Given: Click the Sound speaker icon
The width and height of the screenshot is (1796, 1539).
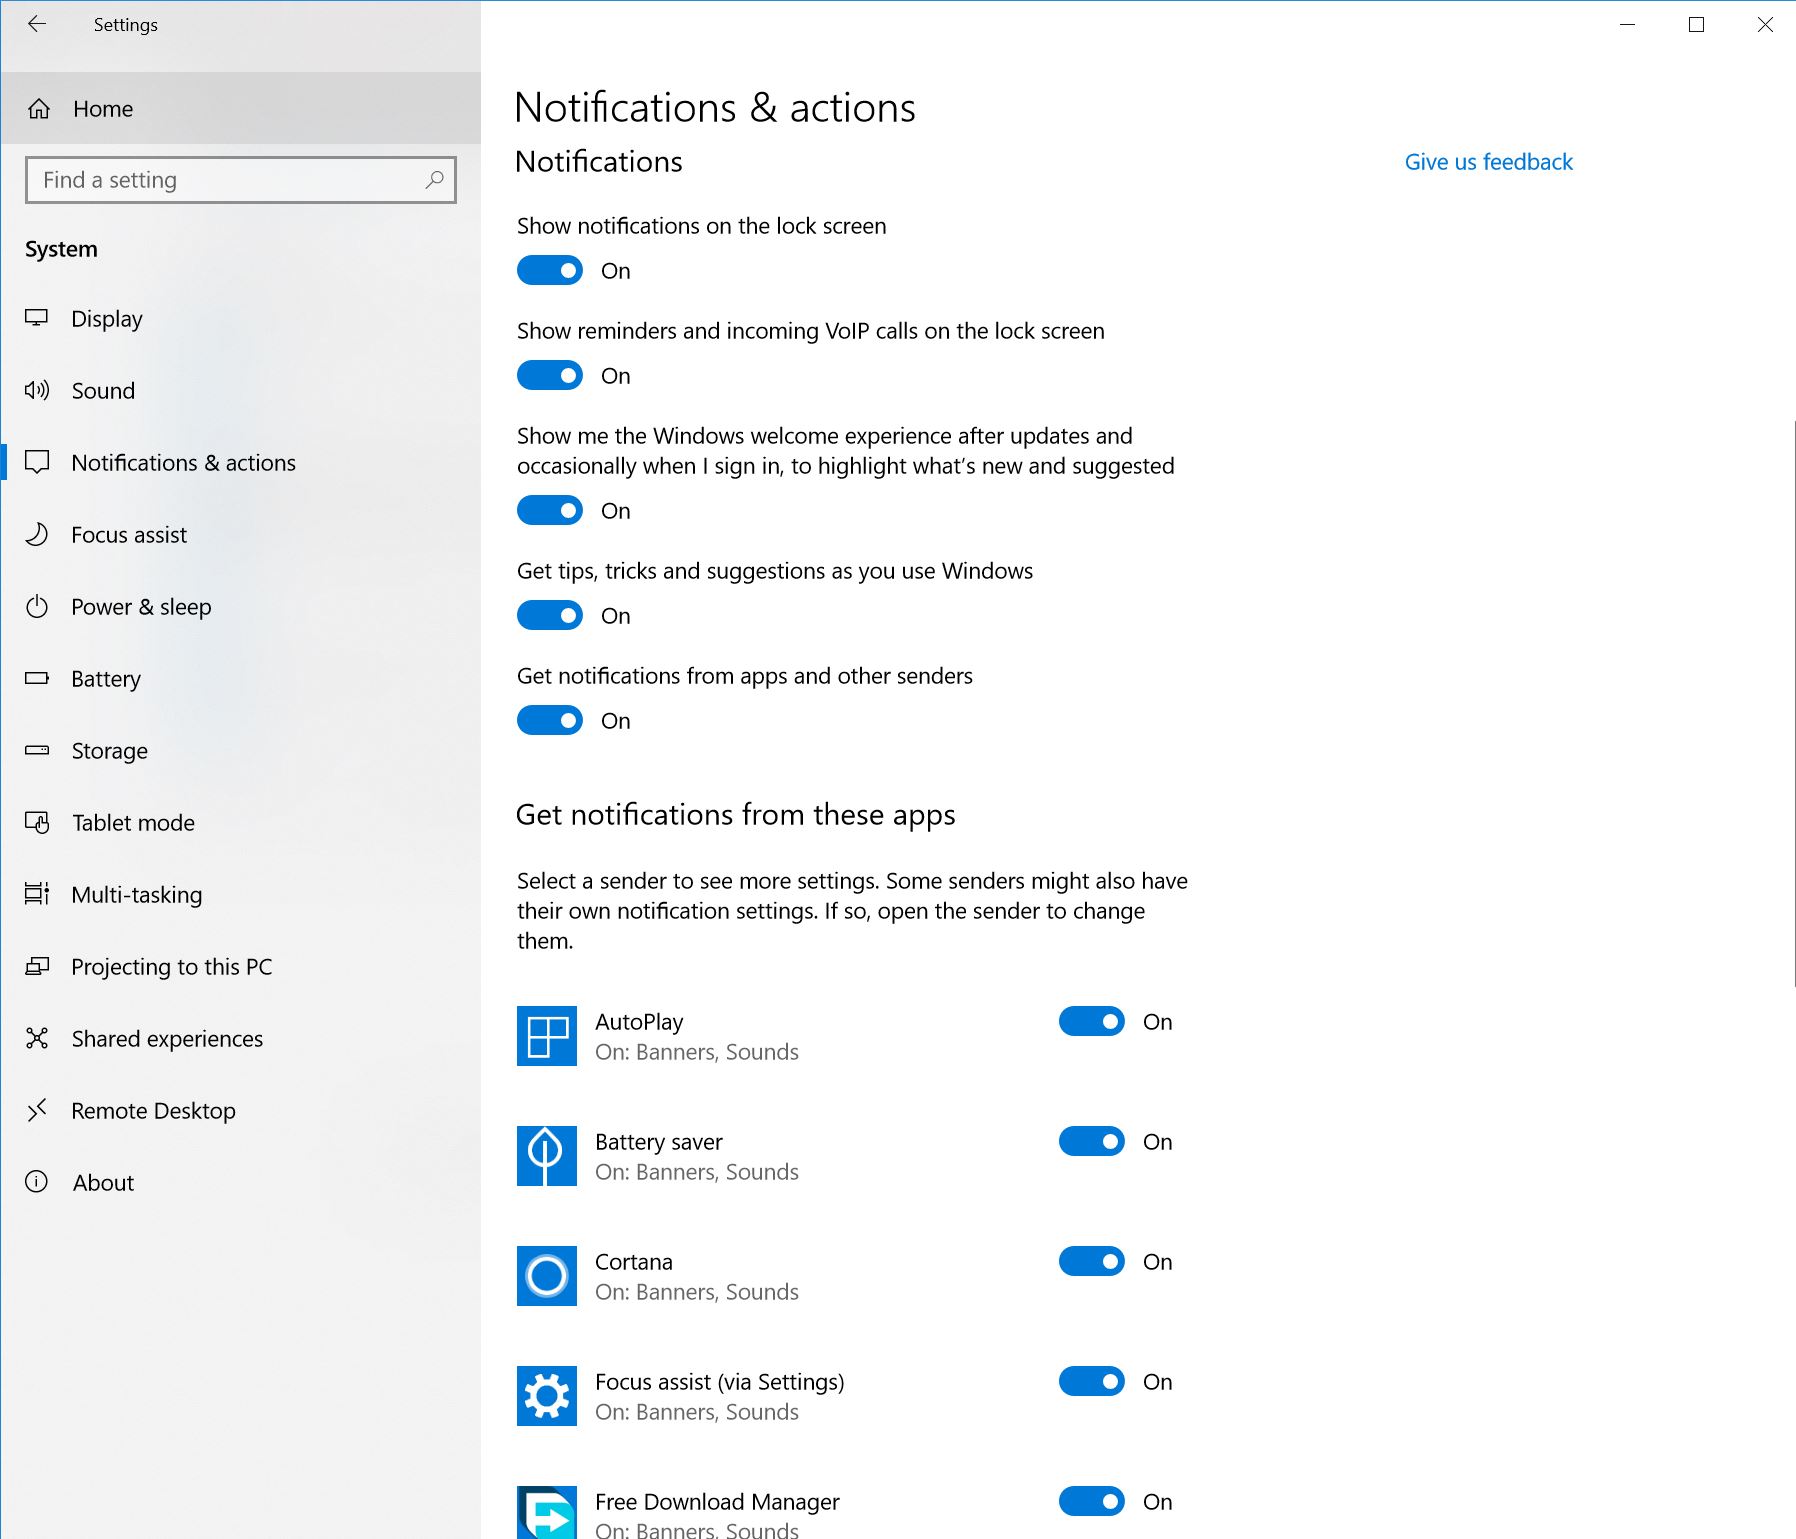Looking at the screenshot, I should 37,390.
